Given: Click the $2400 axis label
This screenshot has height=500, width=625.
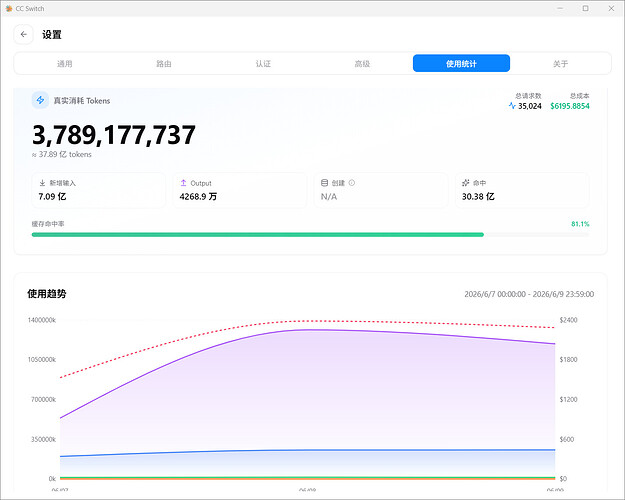Looking at the screenshot, I should [568, 320].
